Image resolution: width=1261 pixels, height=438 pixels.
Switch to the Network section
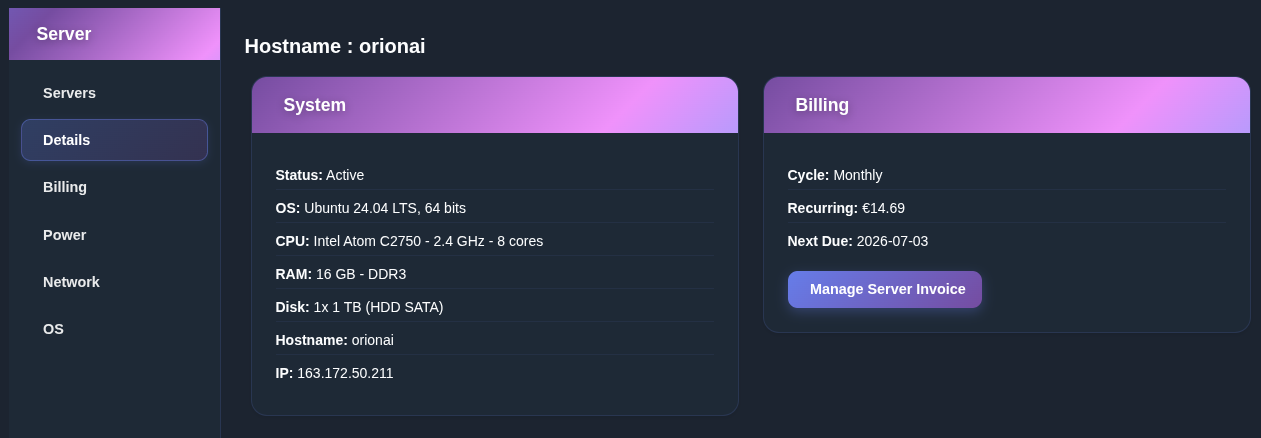click(114, 282)
